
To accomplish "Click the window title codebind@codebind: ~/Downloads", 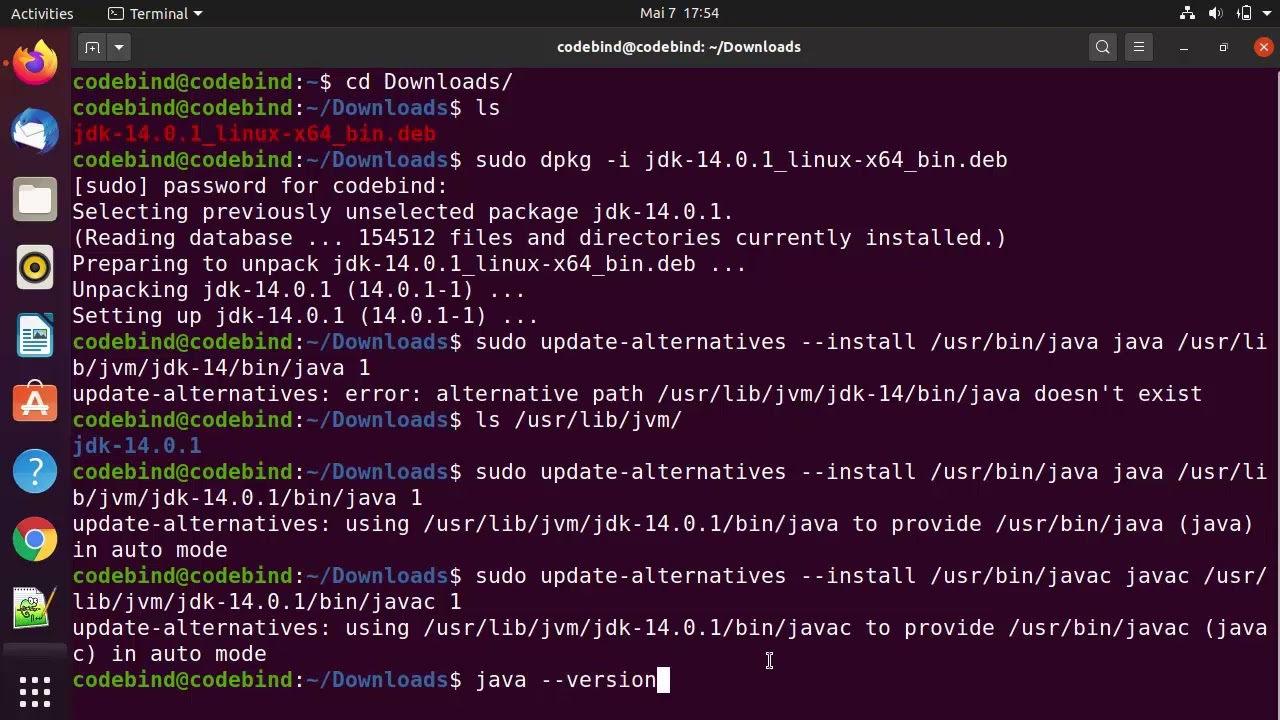I will coord(679,47).
